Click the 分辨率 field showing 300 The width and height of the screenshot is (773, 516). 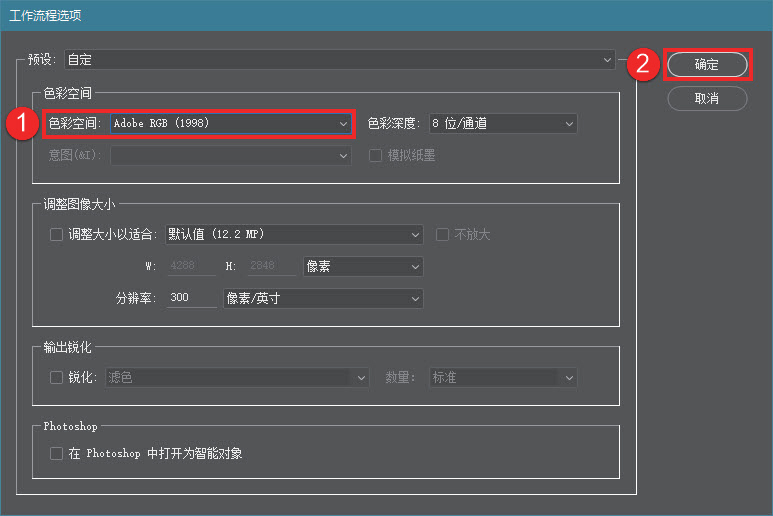(192, 298)
